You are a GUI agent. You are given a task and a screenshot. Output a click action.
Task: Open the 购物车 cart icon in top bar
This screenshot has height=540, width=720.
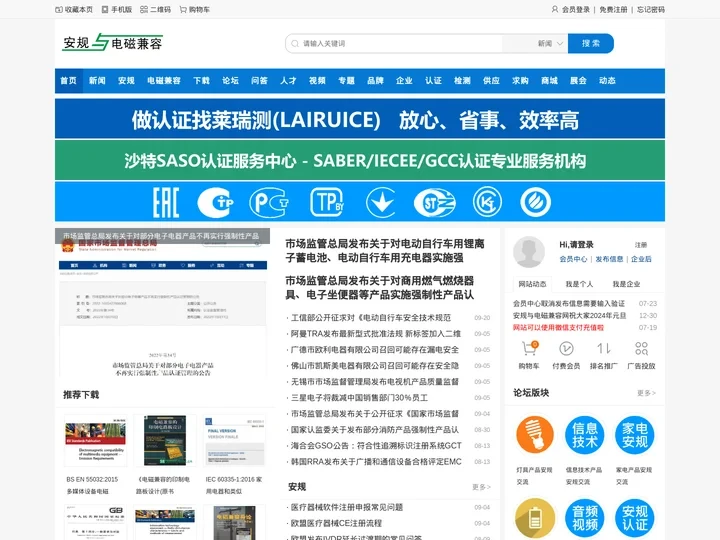tap(183, 10)
